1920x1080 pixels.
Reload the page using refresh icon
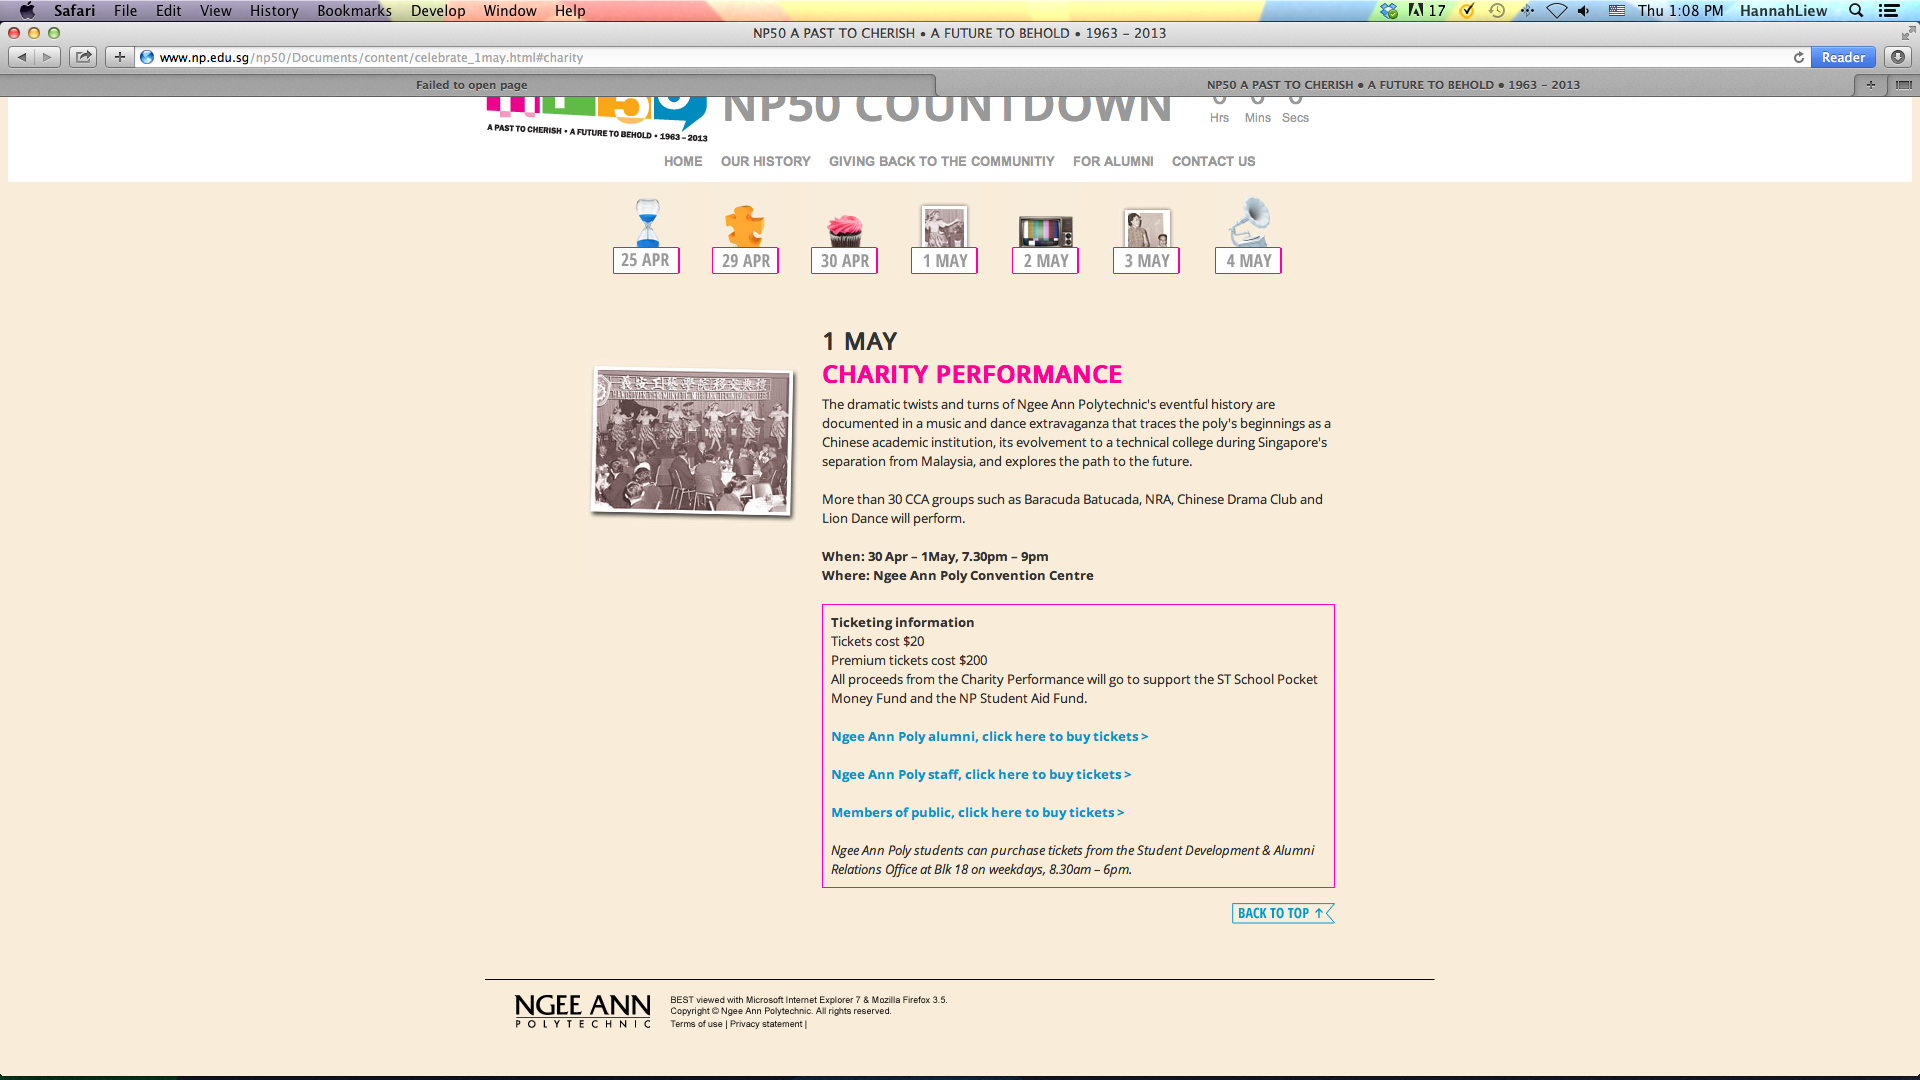pyautogui.click(x=1799, y=57)
